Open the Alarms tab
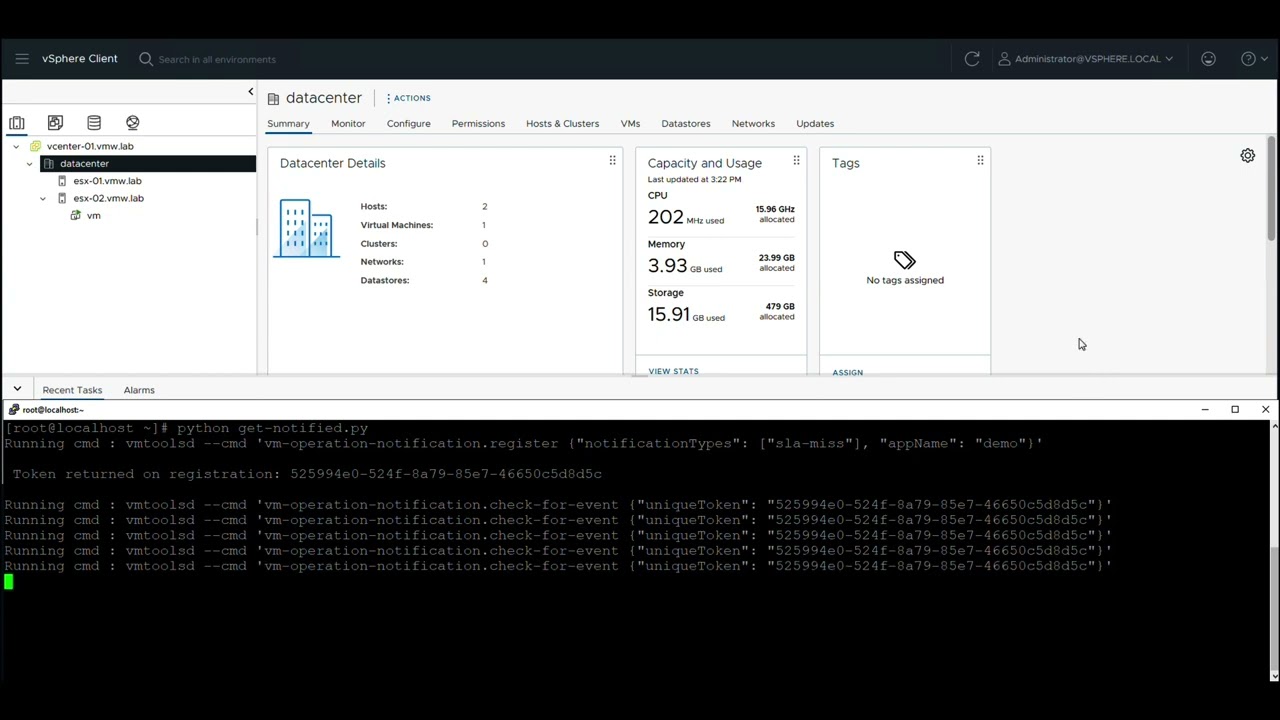 (x=139, y=390)
